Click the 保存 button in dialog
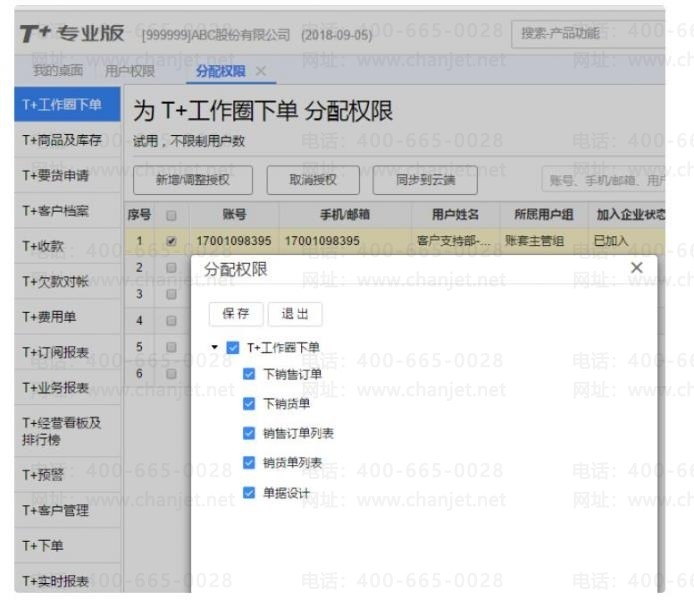Image resolution: width=694 pixels, height=600 pixels. pos(236,314)
